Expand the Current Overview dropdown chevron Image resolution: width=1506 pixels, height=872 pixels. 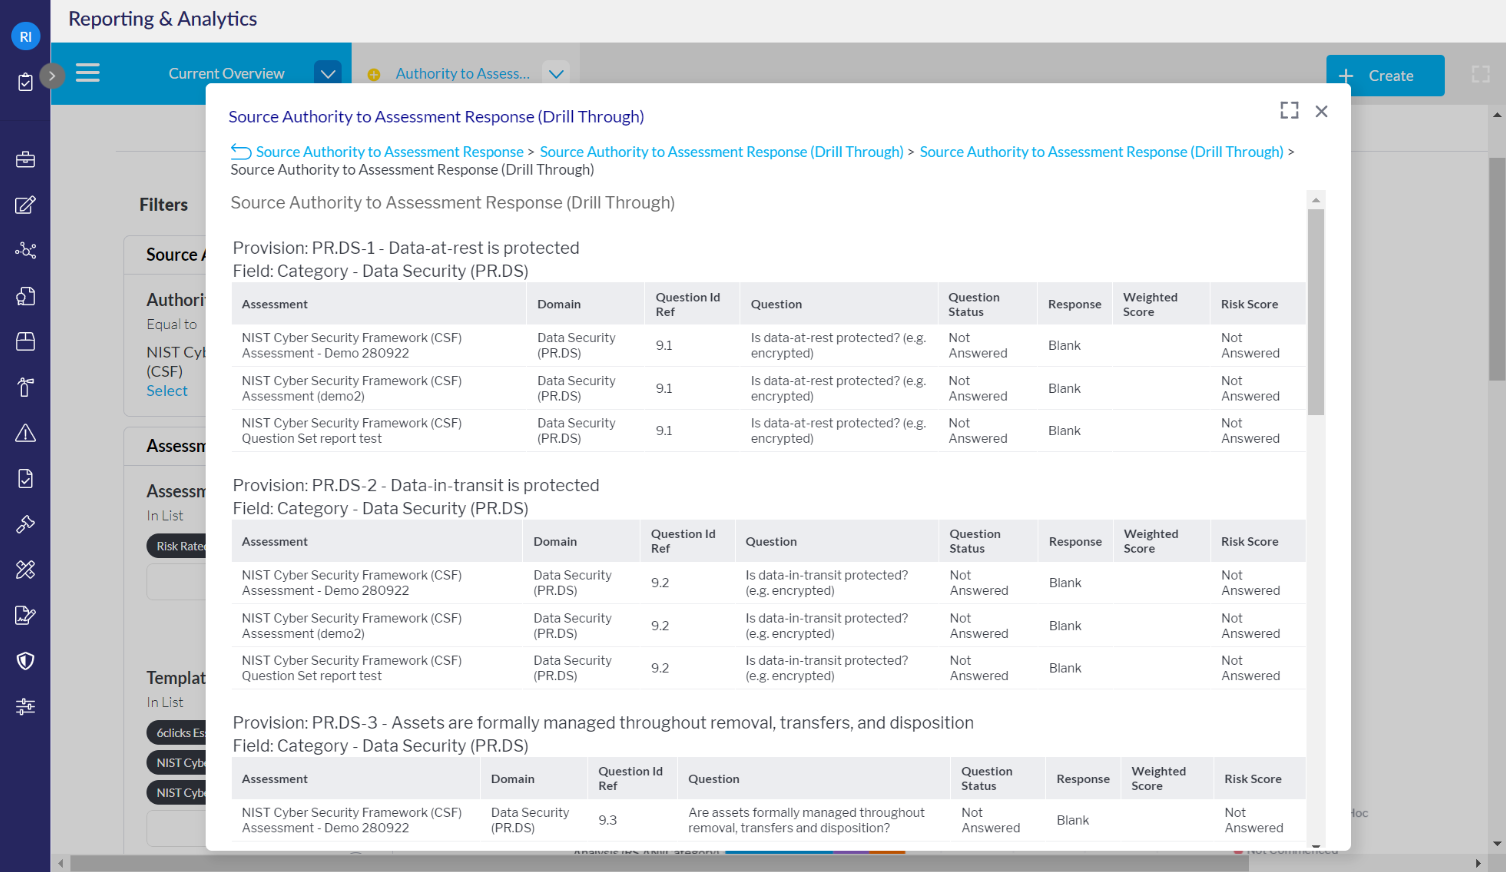tap(327, 74)
